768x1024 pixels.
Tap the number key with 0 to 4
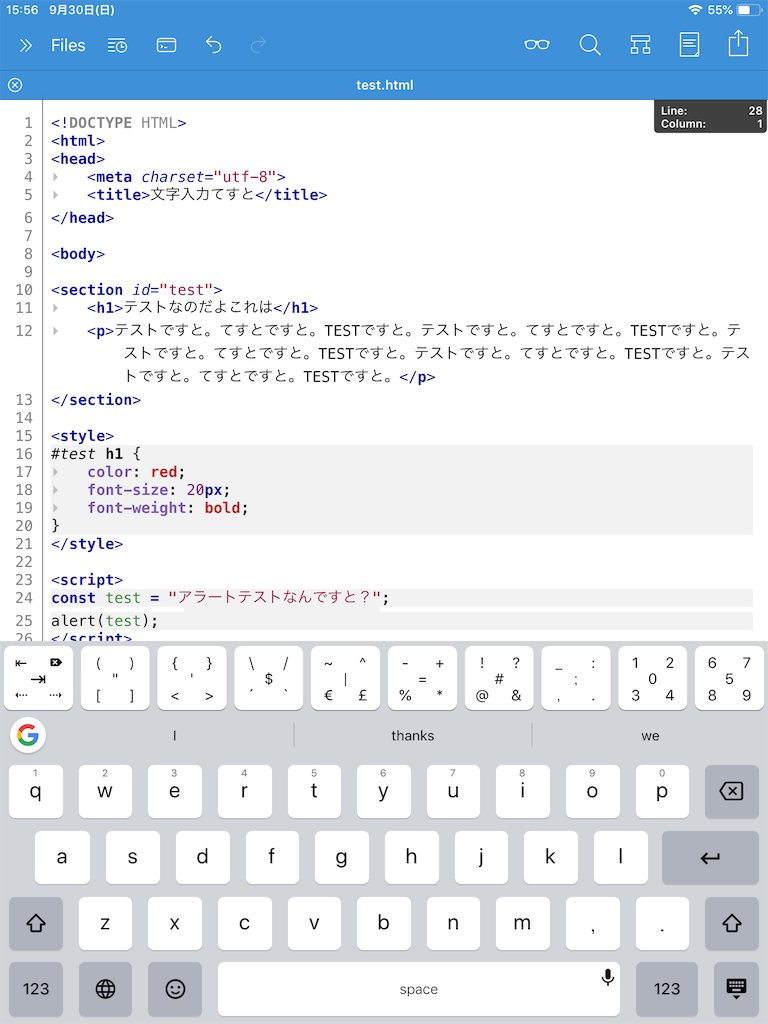(652, 678)
